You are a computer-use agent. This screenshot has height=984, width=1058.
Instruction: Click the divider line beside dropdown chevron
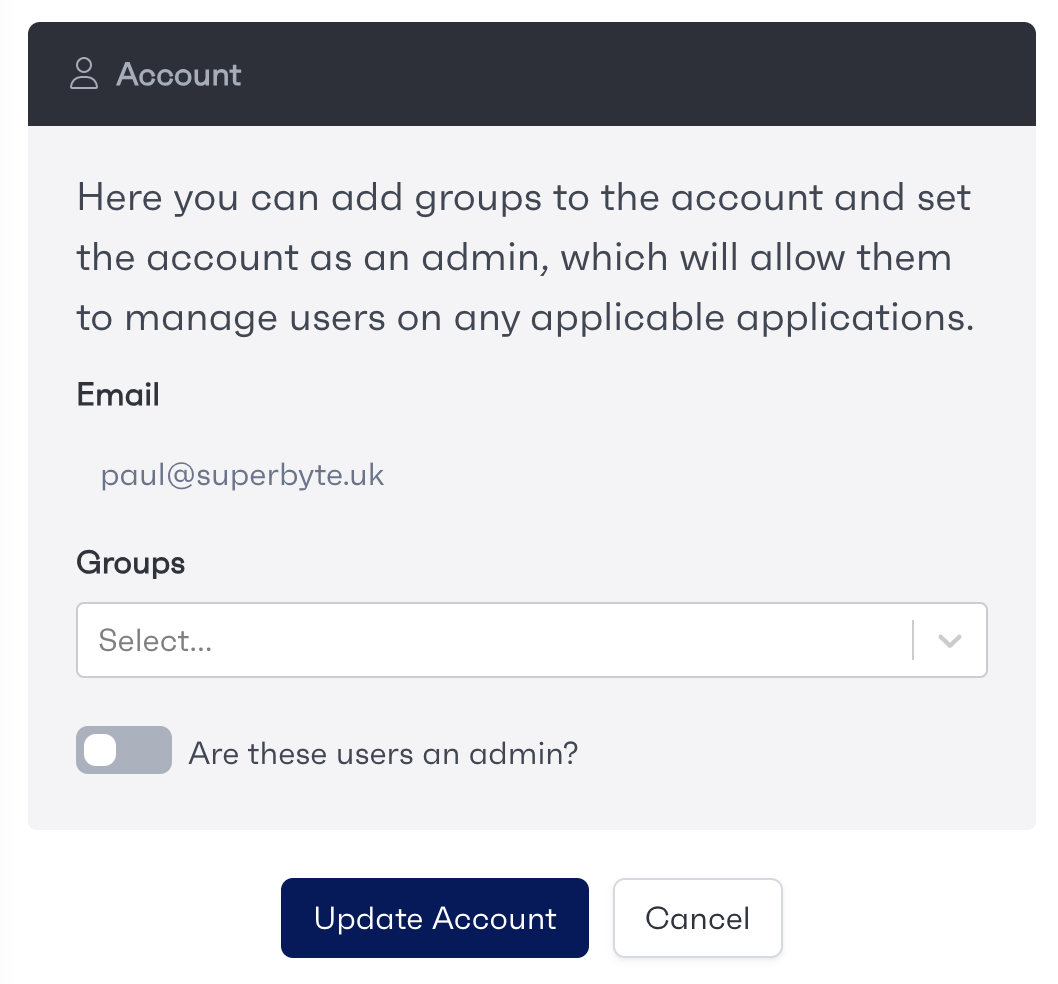[x=913, y=640]
